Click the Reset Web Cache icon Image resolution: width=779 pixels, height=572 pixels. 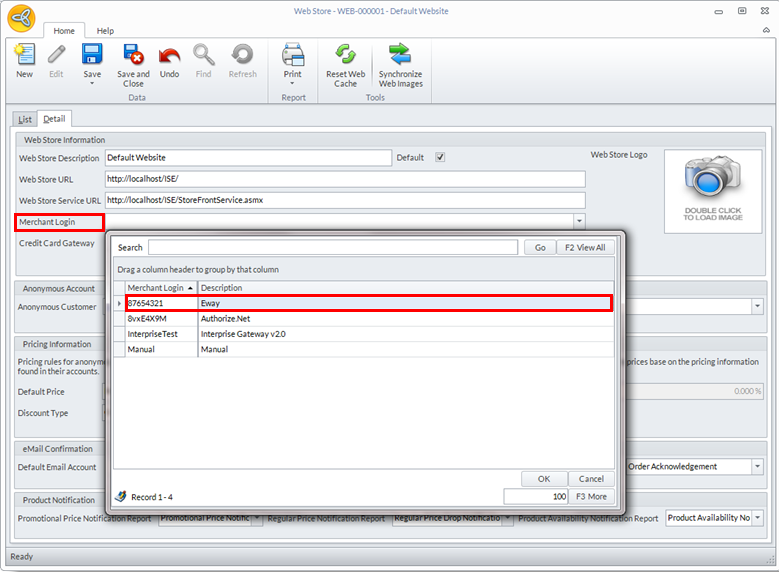coord(346,55)
